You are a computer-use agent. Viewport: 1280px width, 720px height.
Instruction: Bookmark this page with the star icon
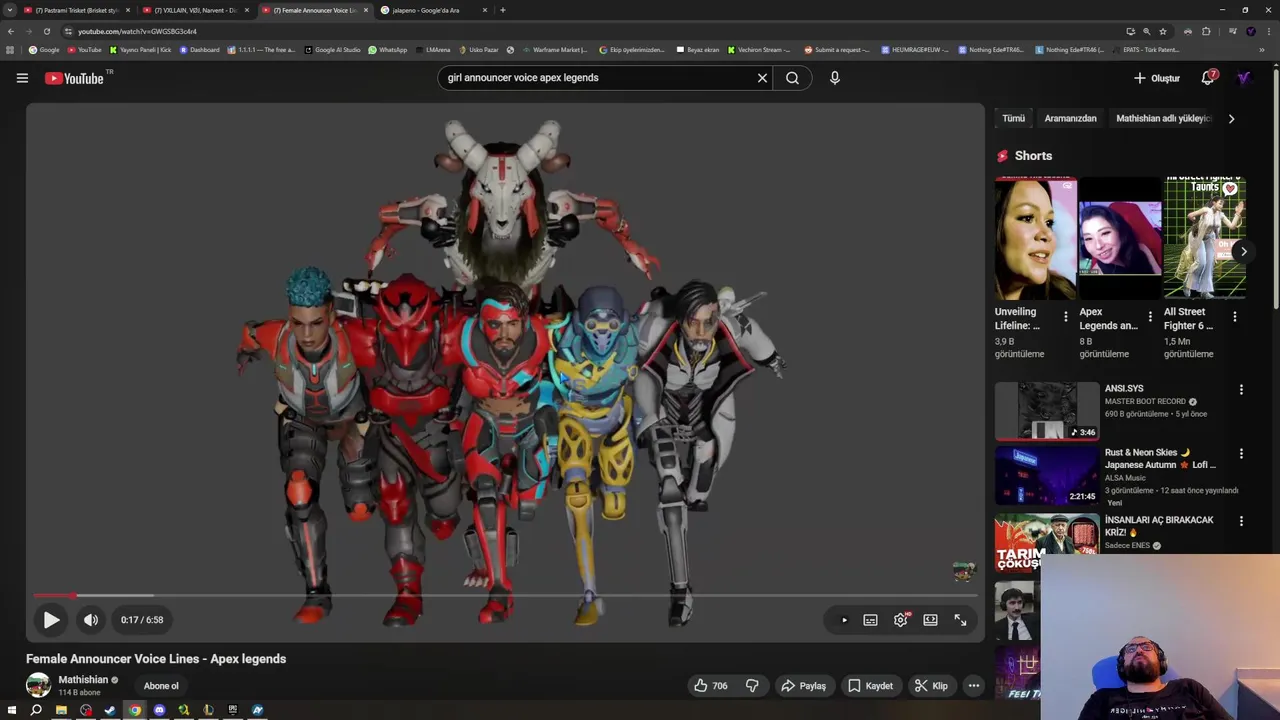[x=1162, y=31]
